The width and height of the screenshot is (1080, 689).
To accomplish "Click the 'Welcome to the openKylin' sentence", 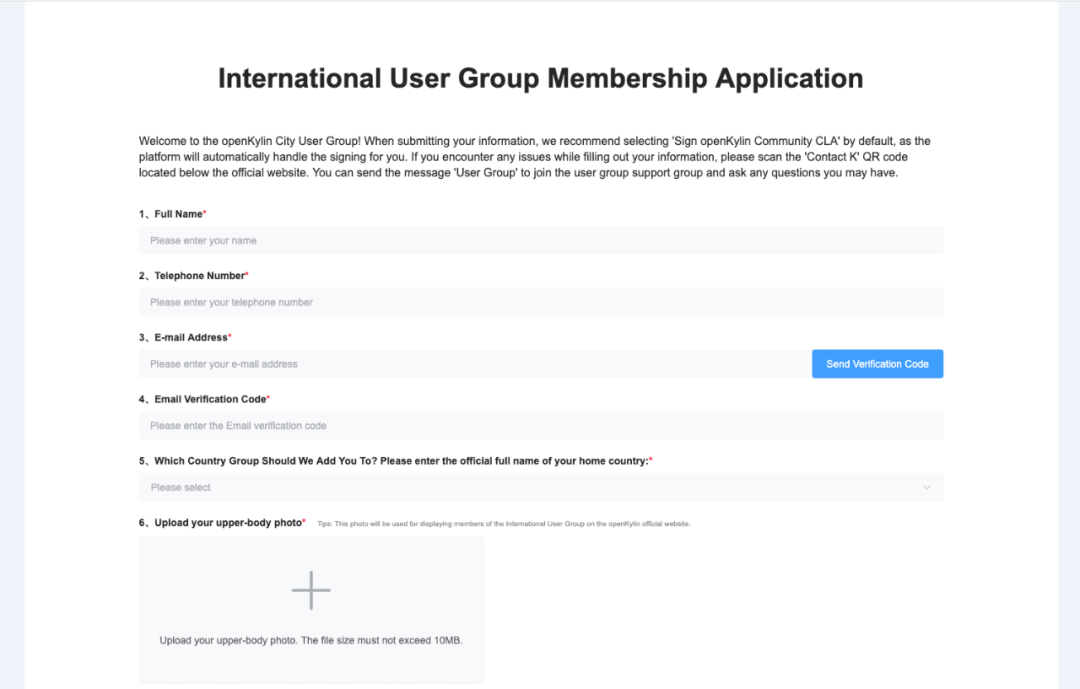I will click(x=250, y=142).
